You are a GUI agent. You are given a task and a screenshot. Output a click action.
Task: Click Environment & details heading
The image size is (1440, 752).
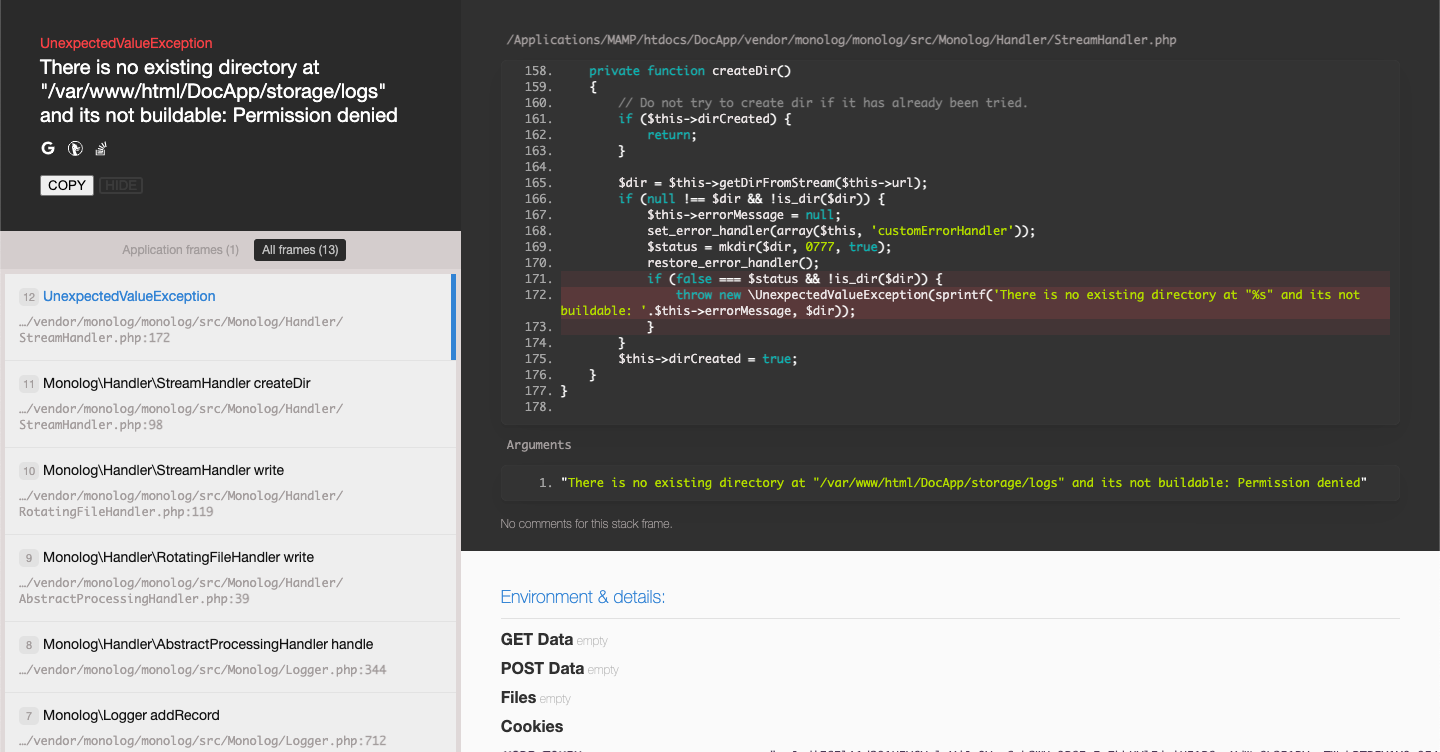(x=583, y=597)
